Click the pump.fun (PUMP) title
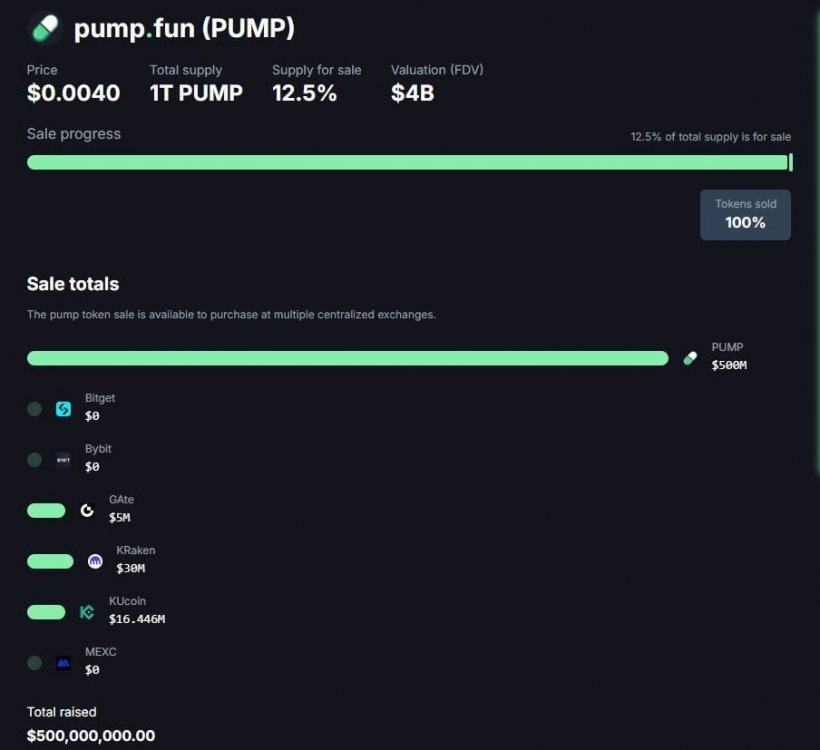Viewport: 820px width, 750px height. (184, 28)
